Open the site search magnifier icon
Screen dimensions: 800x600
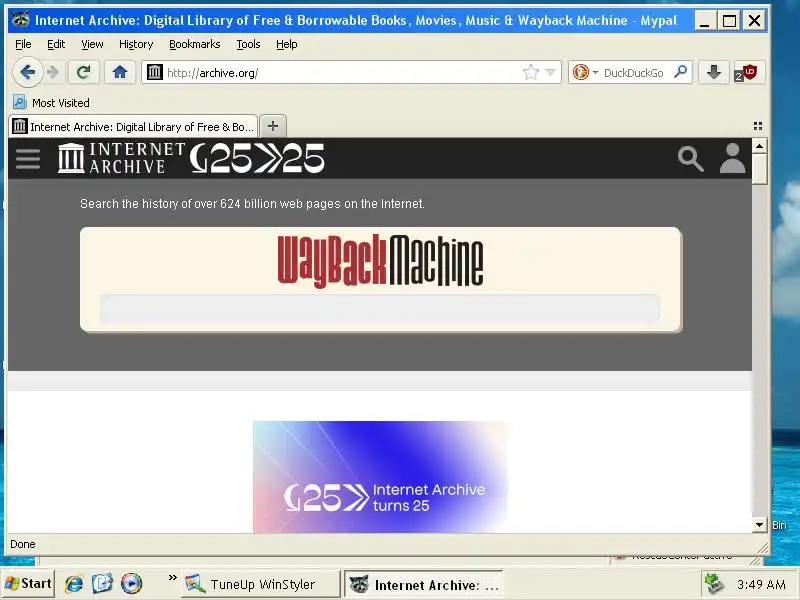pyautogui.click(x=690, y=159)
